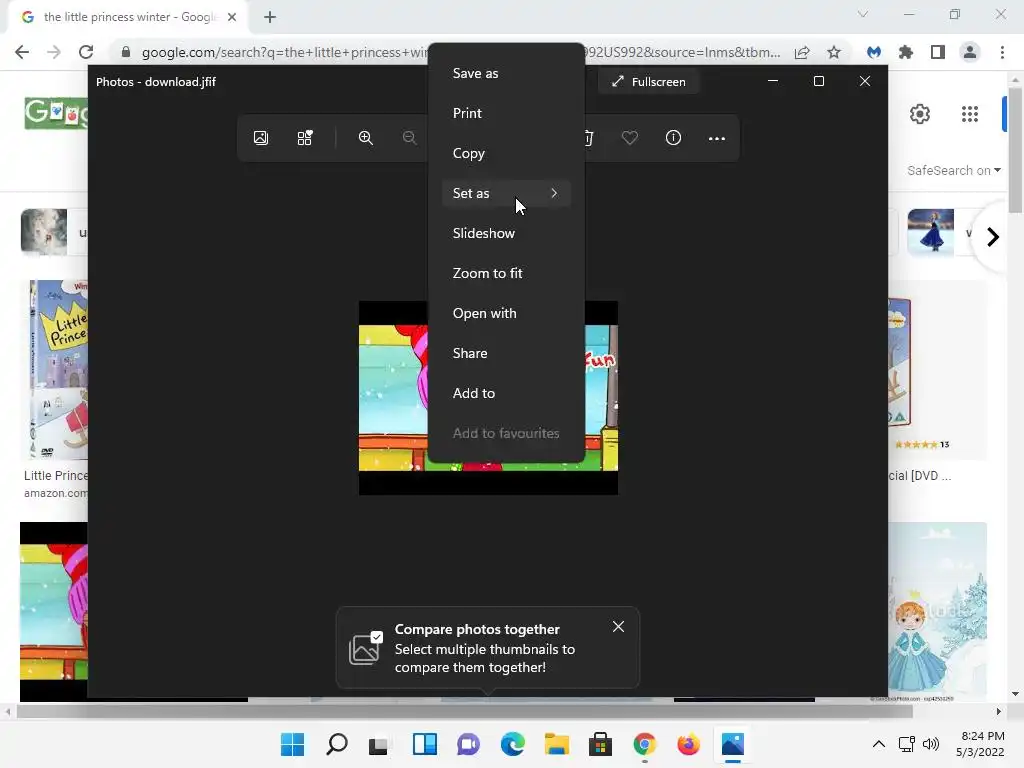Image resolution: width=1024 pixels, height=768 pixels.
Task: Click the zoom in magnifier icon
Action: coord(366,138)
